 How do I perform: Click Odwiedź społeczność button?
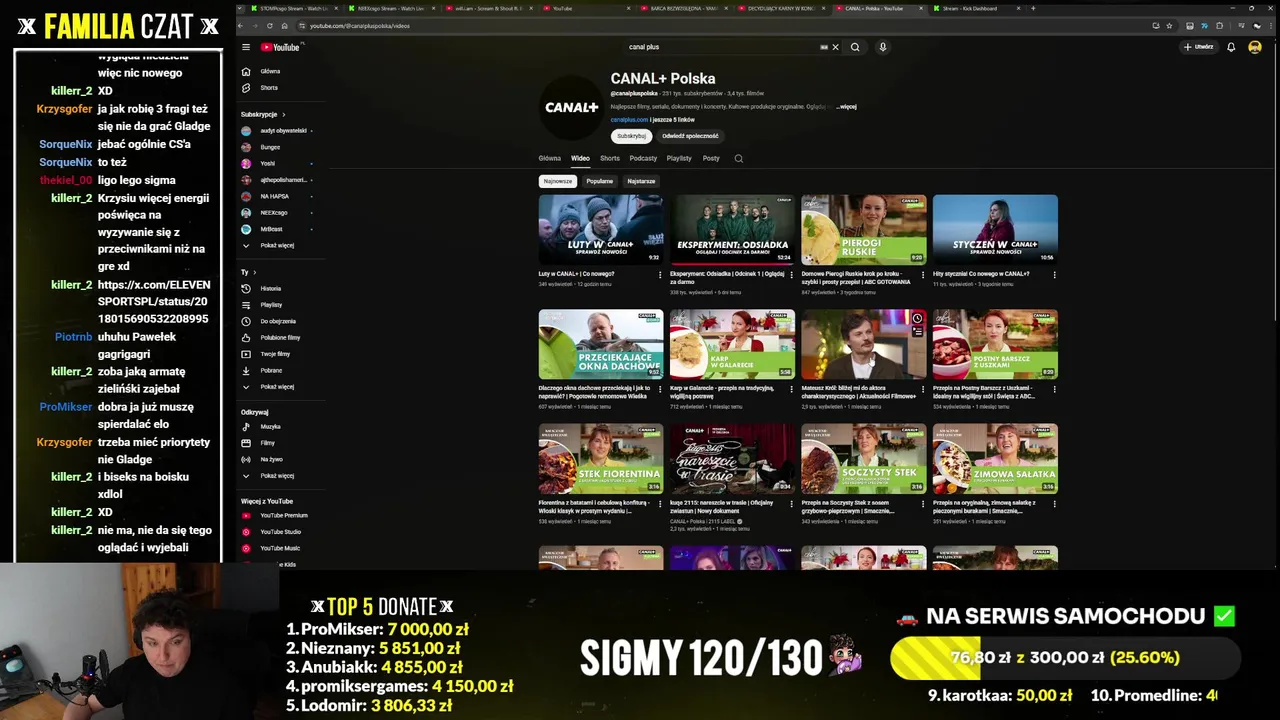point(690,136)
